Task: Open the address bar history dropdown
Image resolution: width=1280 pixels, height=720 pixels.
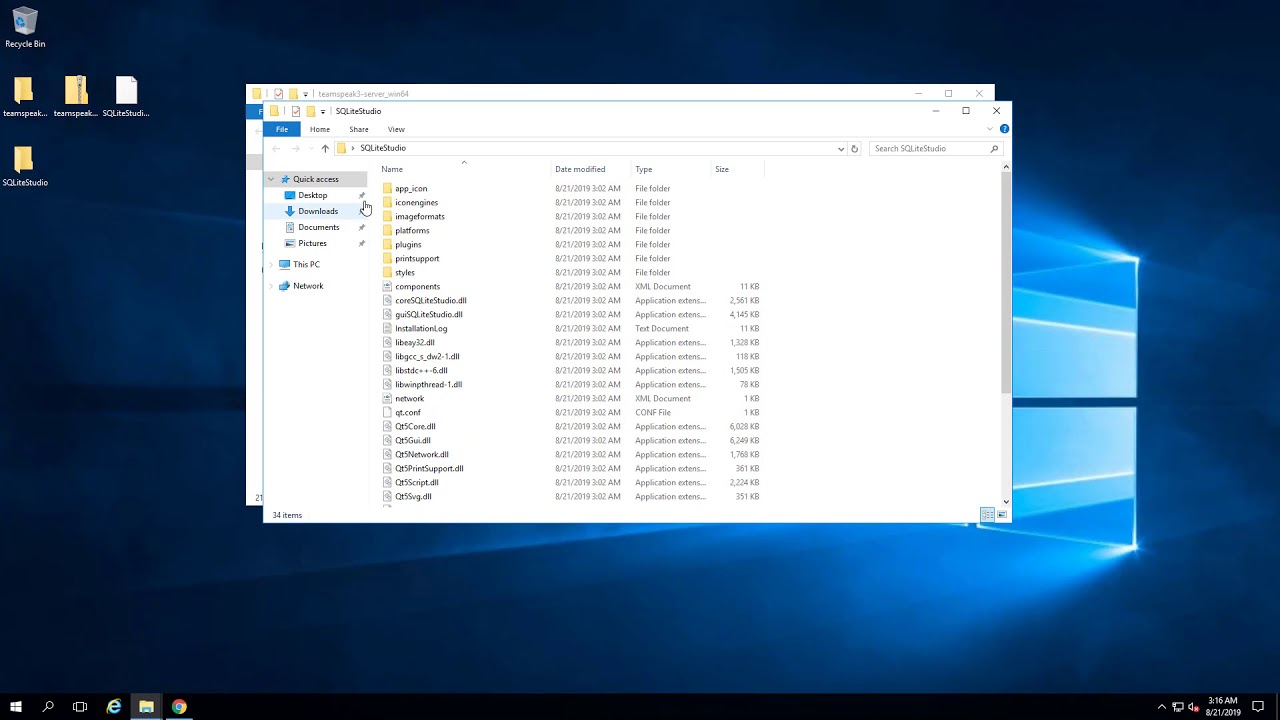Action: [x=841, y=148]
